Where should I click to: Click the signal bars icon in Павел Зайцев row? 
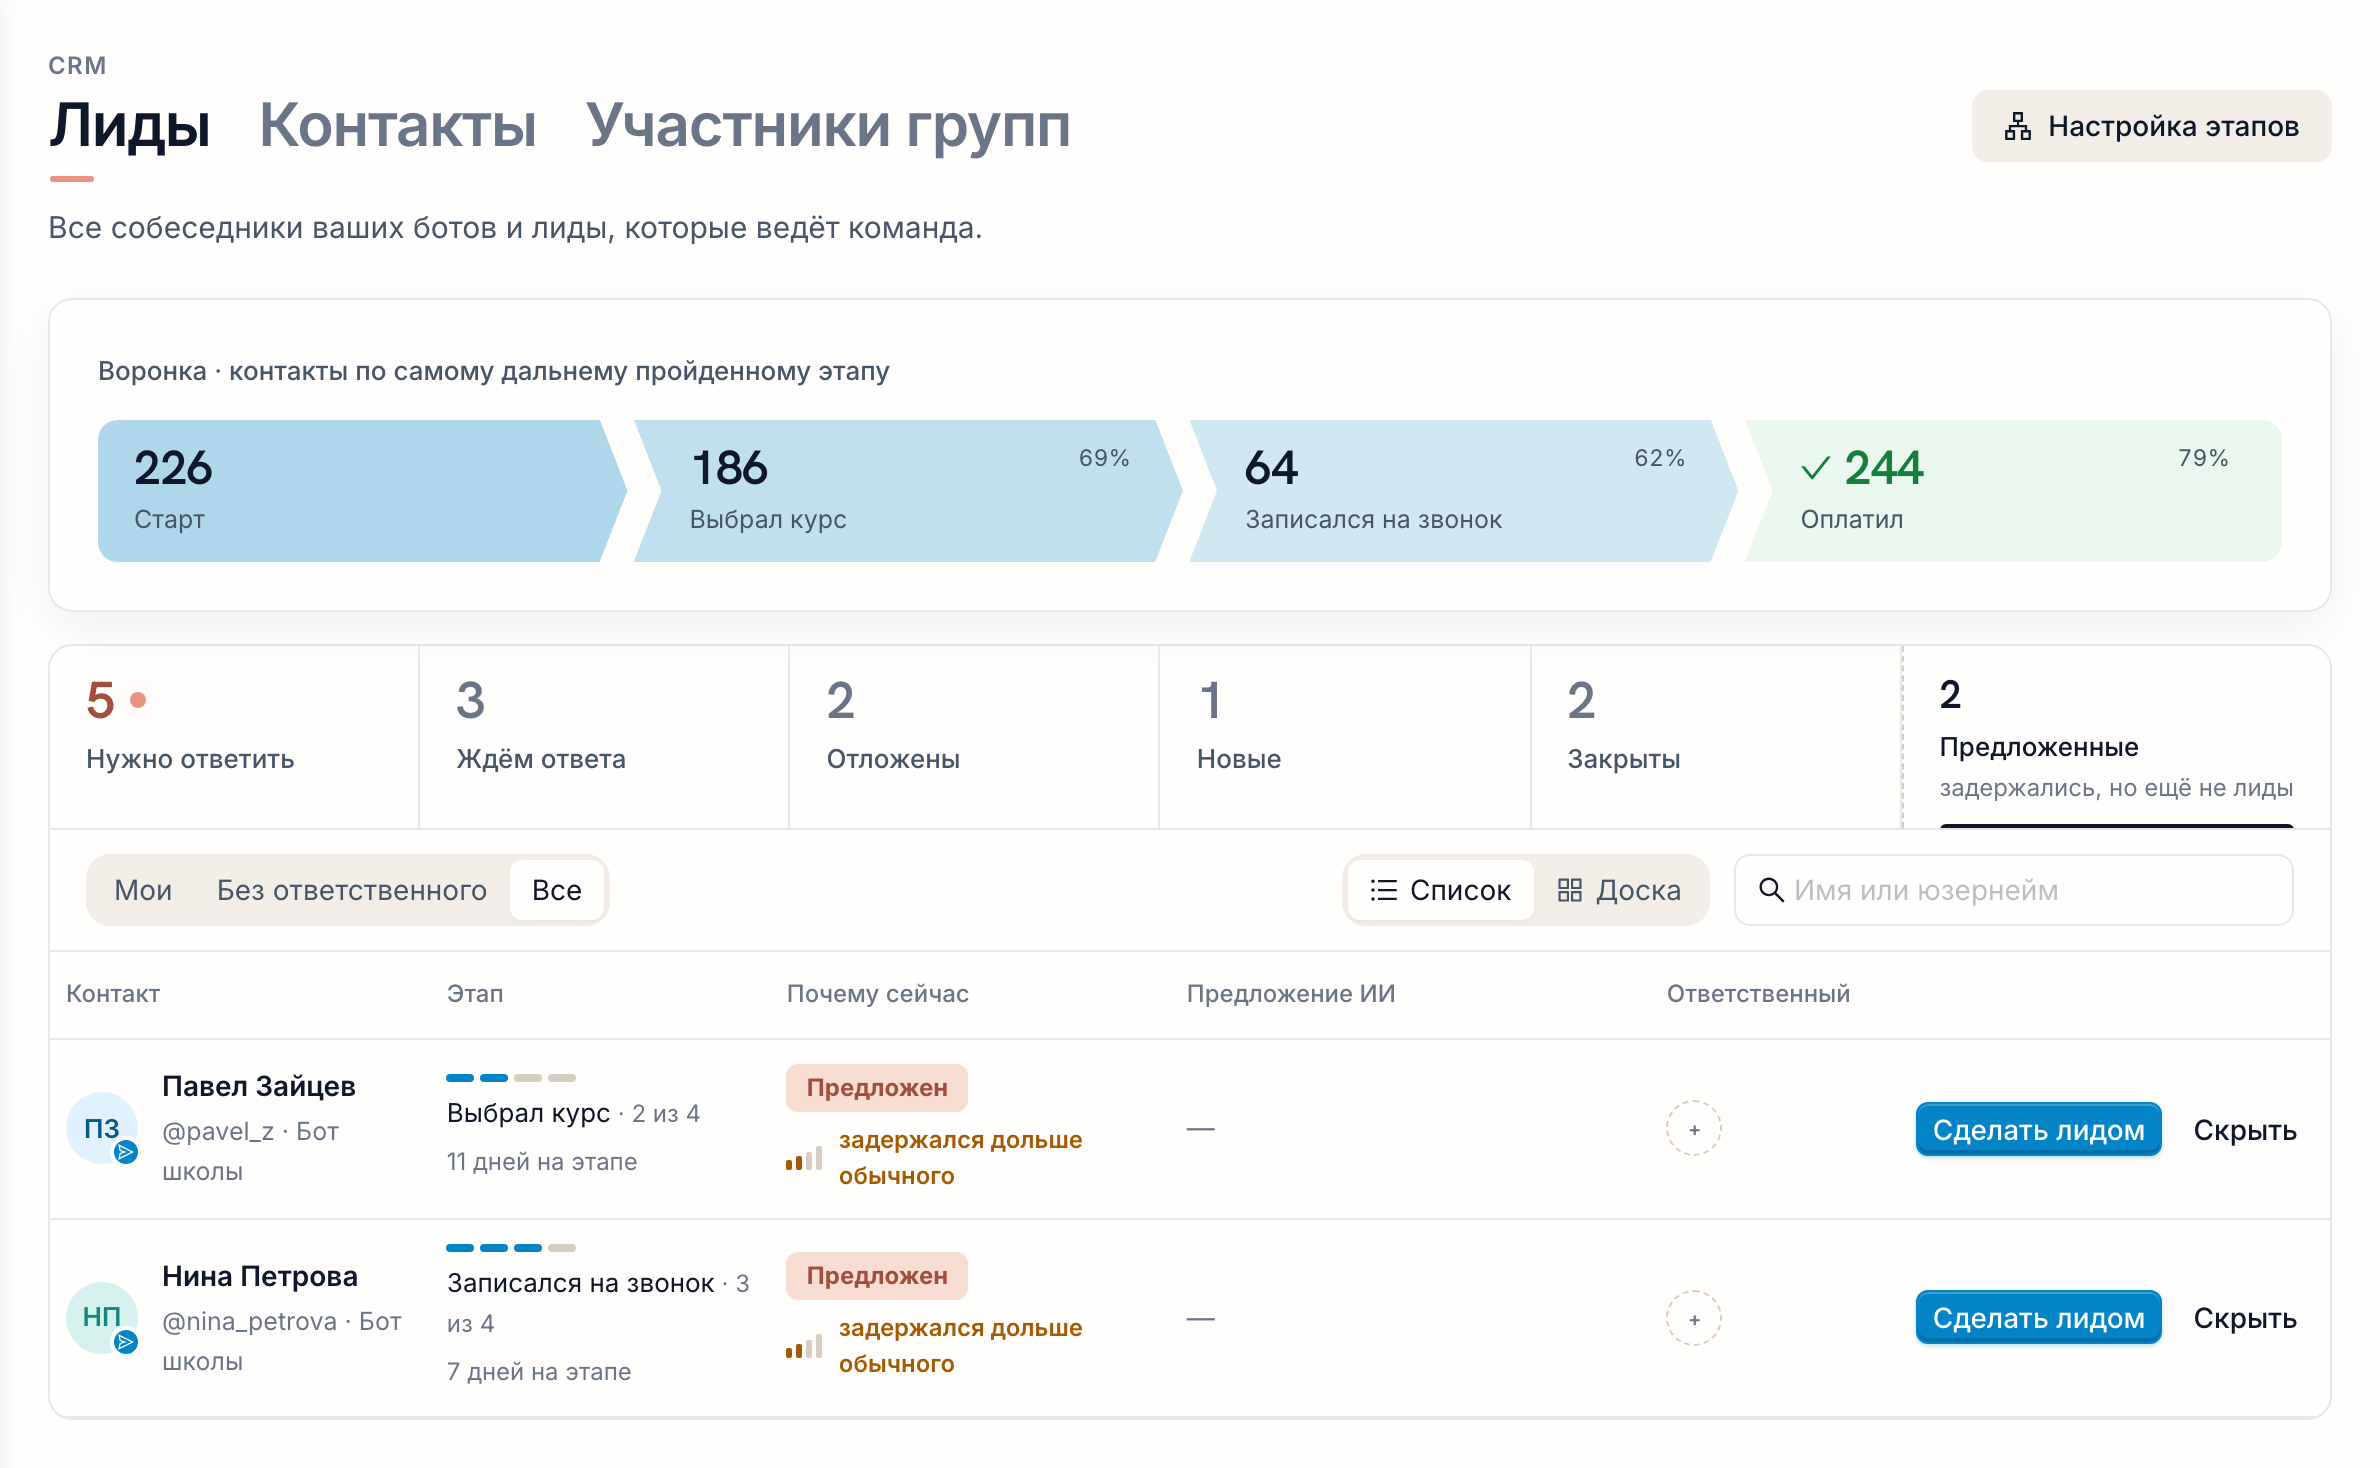804,1158
